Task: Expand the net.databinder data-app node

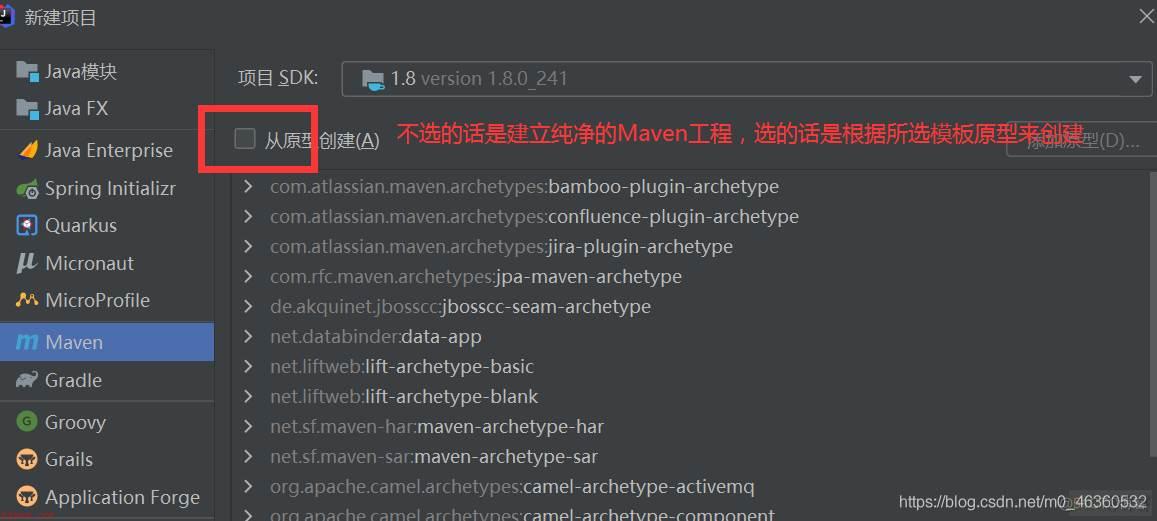Action: coord(248,337)
